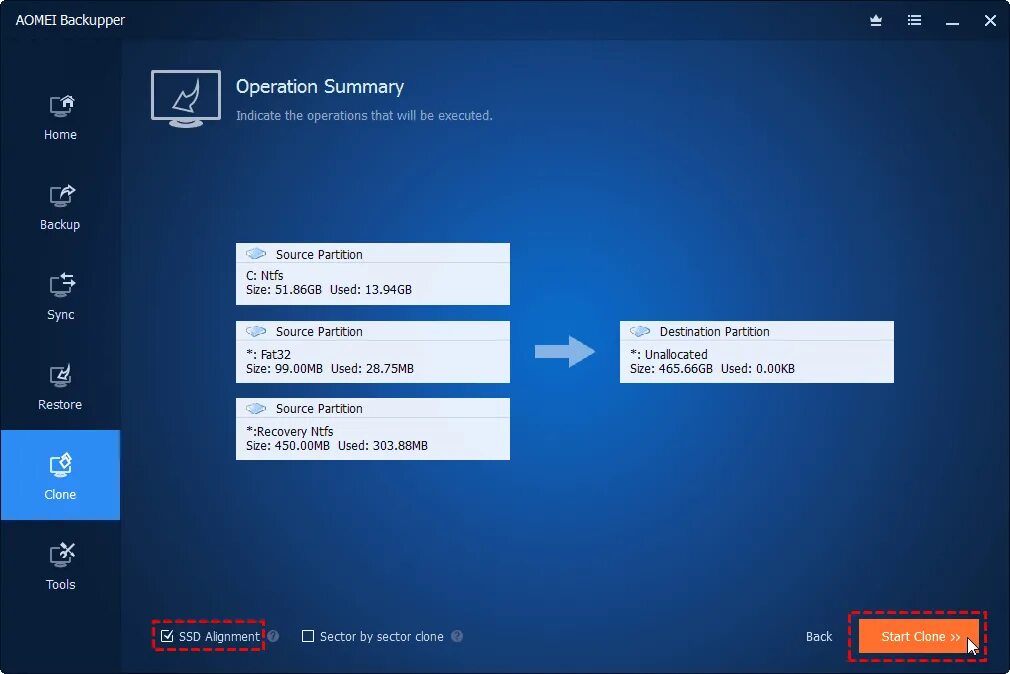The height and width of the screenshot is (674, 1010).
Task: Click the Back button
Action: (x=819, y=637)
